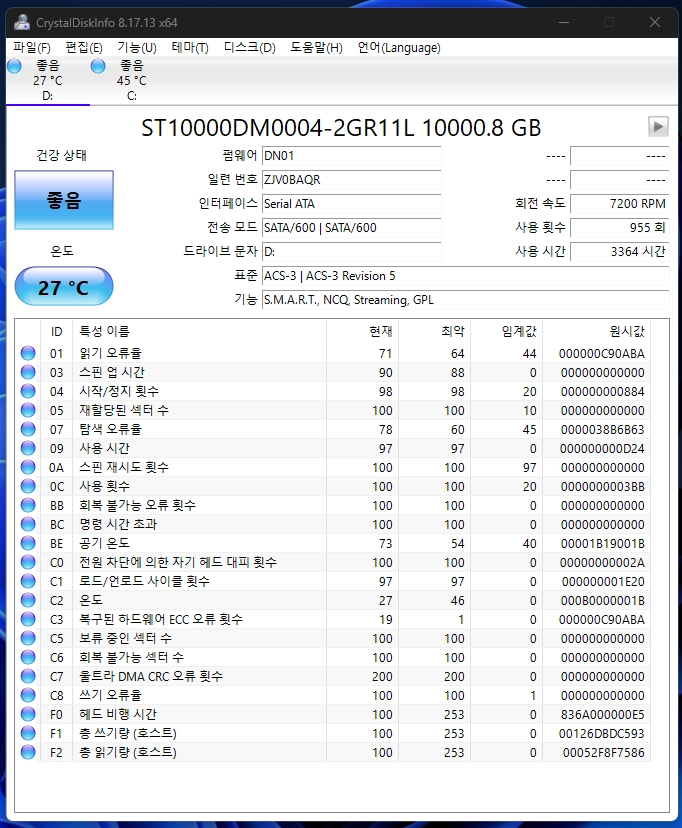The image size is (682, 828).
Task: Click the blue status dot for attribute BC
Action: [x=28, y=524]
